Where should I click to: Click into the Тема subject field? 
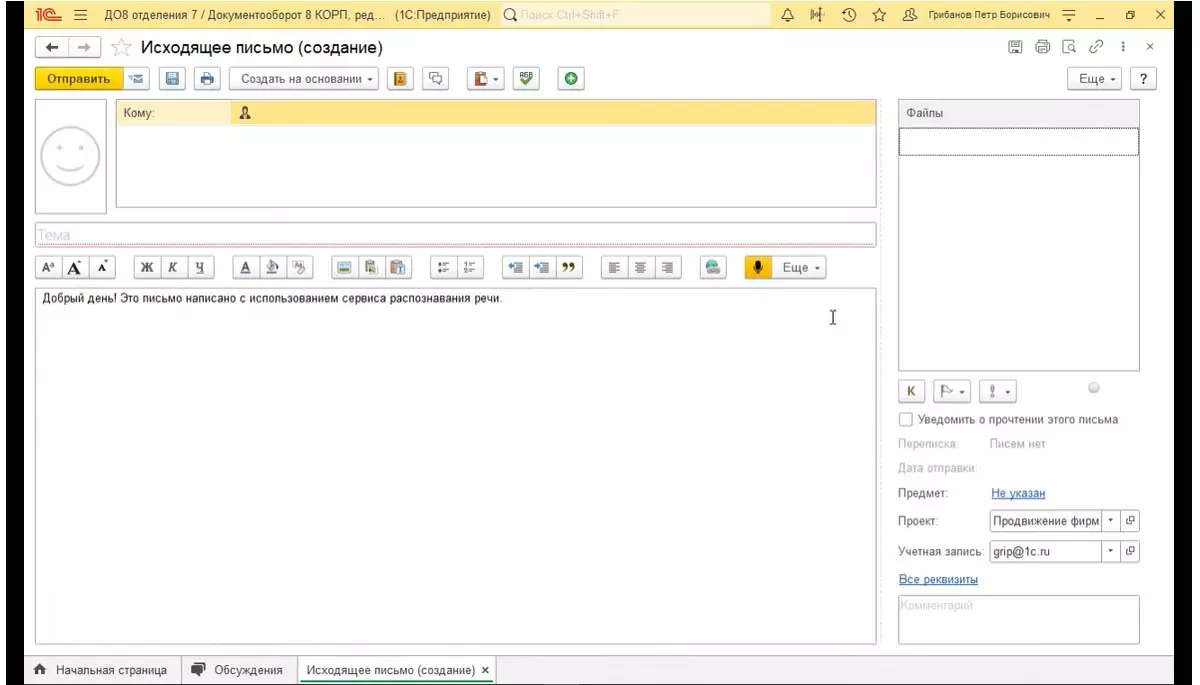[x=455, y=235]
